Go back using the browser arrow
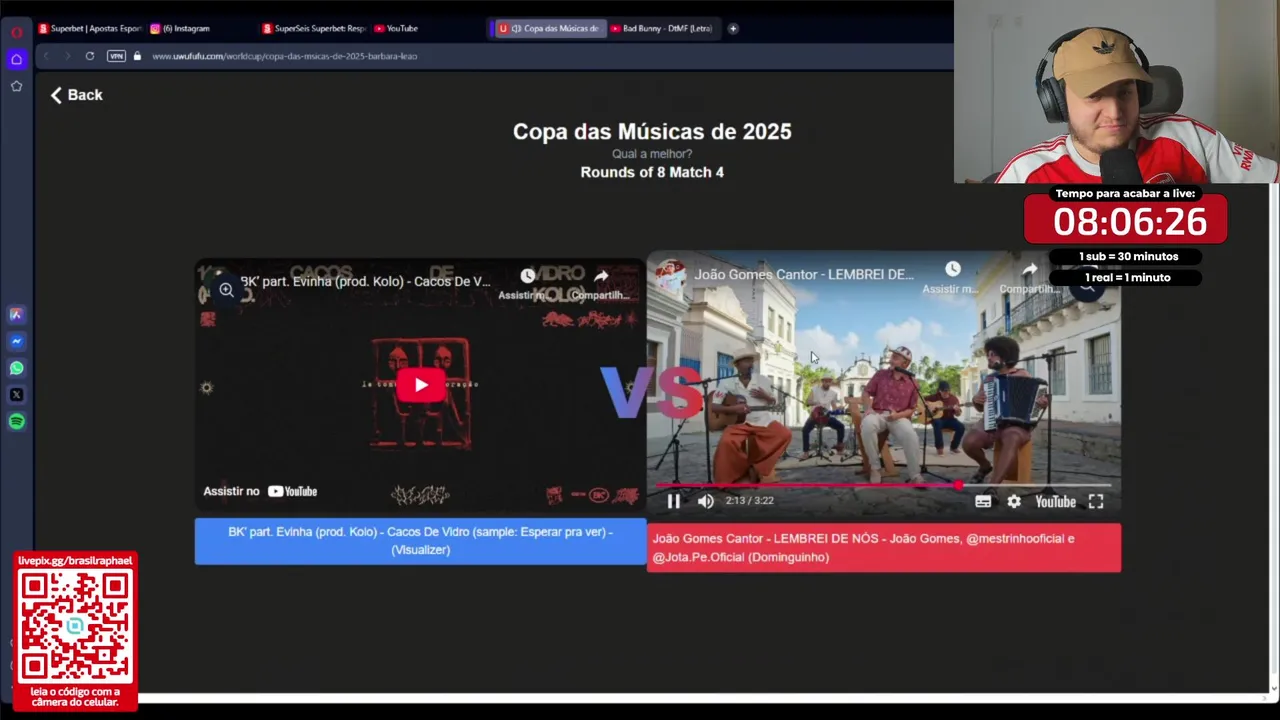The width and height of the screenshot is (1280, 720). point(46,56)
